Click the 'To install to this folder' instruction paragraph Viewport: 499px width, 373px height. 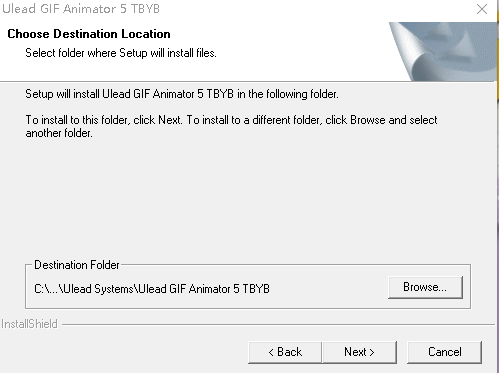pos(231,126)
